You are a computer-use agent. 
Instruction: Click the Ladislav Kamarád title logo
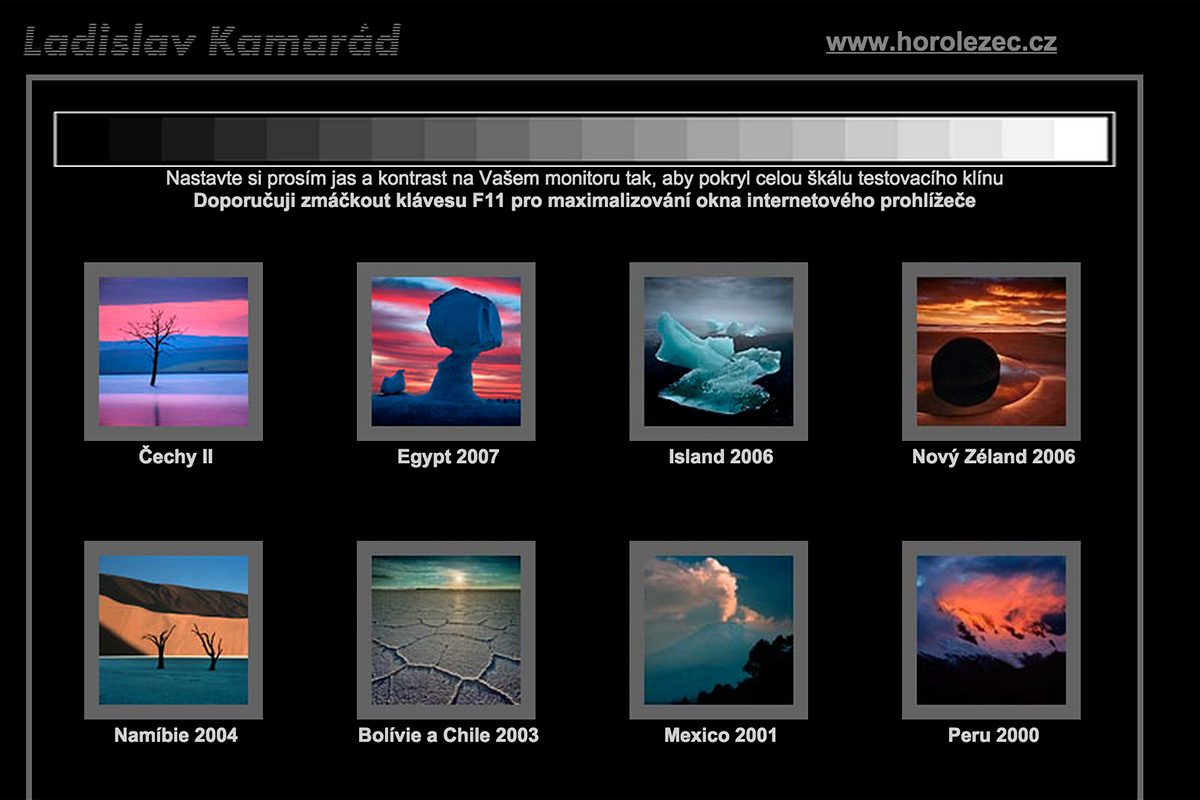pyautogui.click(x=212, y=42)
